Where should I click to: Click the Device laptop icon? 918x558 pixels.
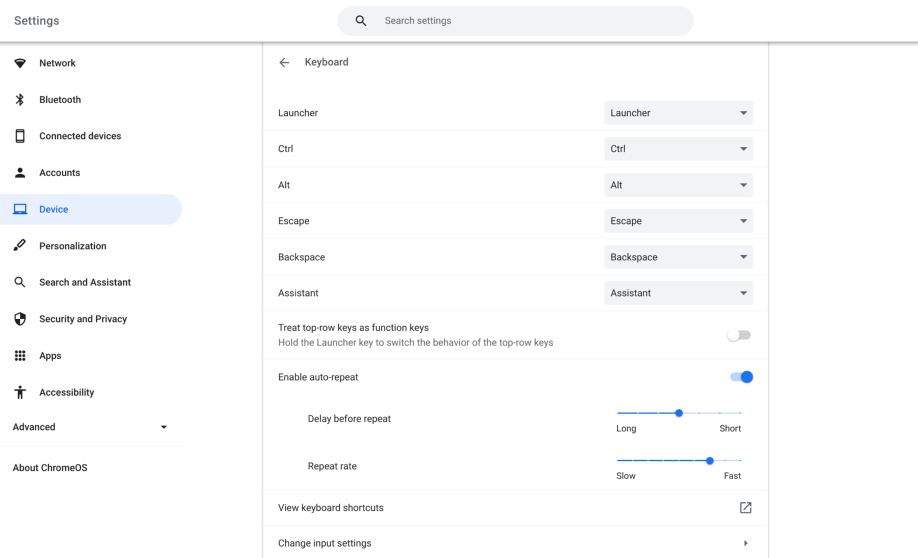[20, 209]
